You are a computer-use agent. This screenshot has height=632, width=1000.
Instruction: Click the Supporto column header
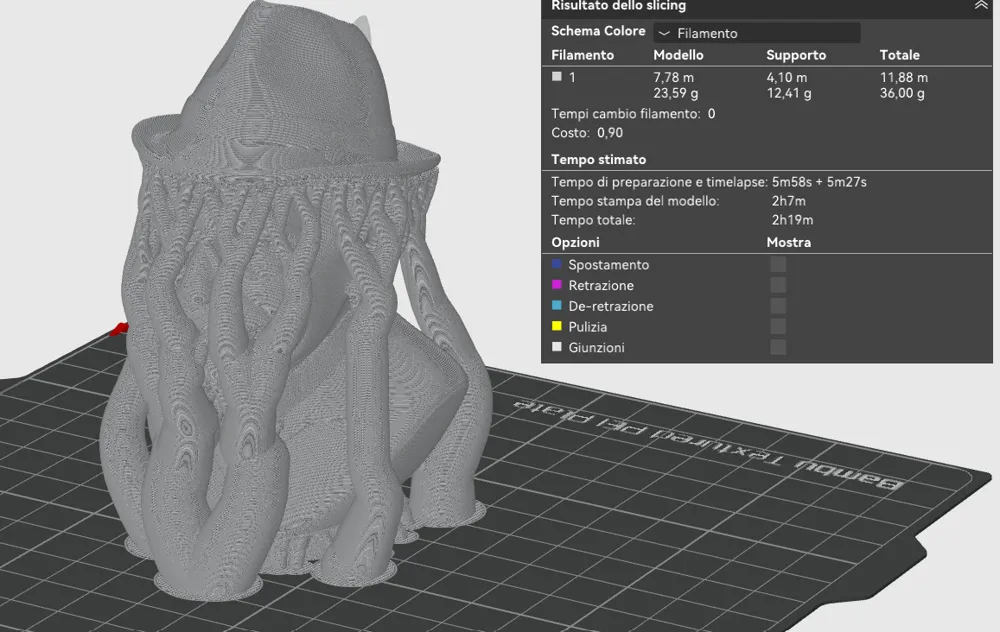tap(796, 55)
